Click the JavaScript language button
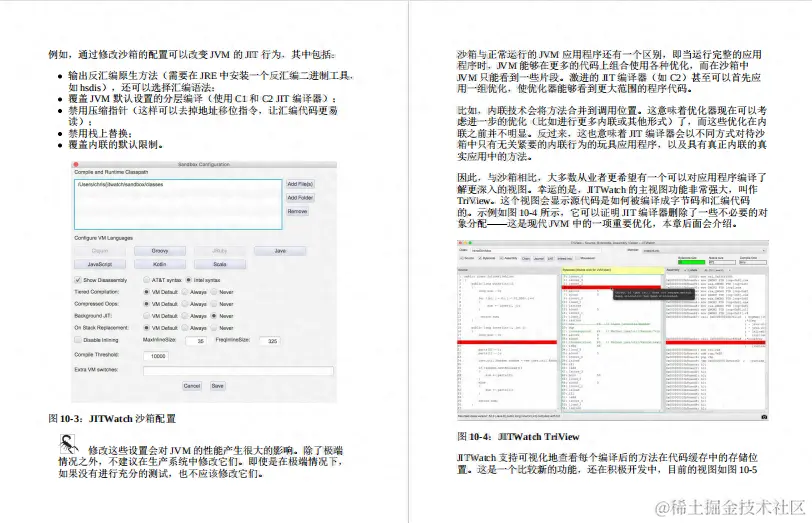Screen dimensions: 812x523 click(x=100, y=264)
